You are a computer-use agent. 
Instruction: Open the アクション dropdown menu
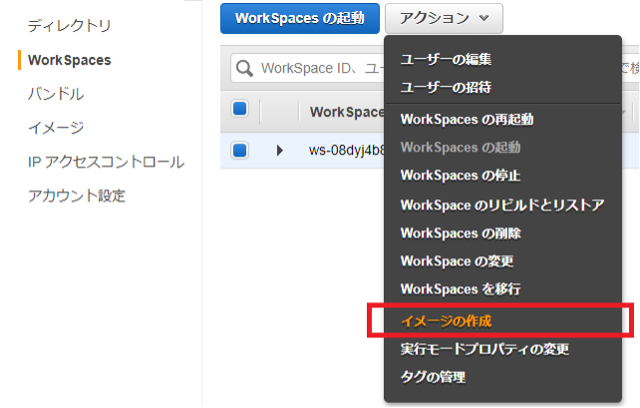[x=444, y=18]
